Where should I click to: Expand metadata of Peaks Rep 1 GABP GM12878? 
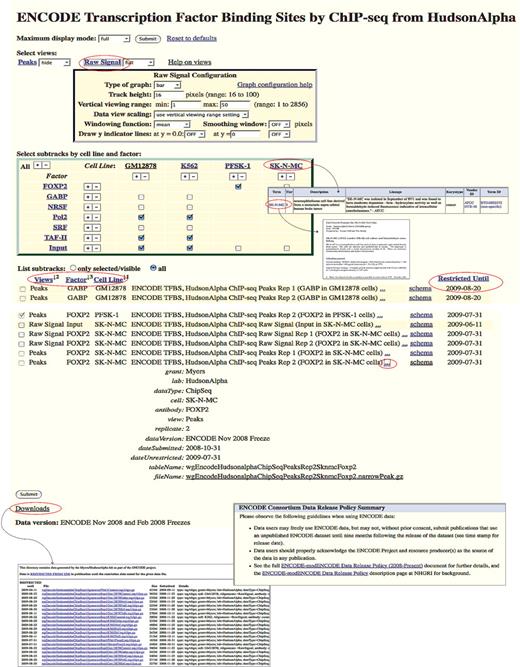[x=383, y=289]
